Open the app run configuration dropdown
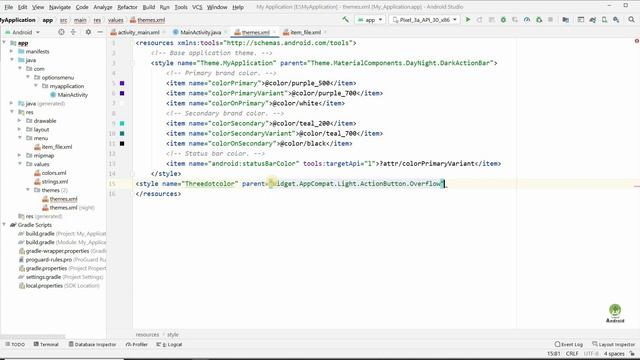This screenshot has height=360, width=640. click(370, 20)
